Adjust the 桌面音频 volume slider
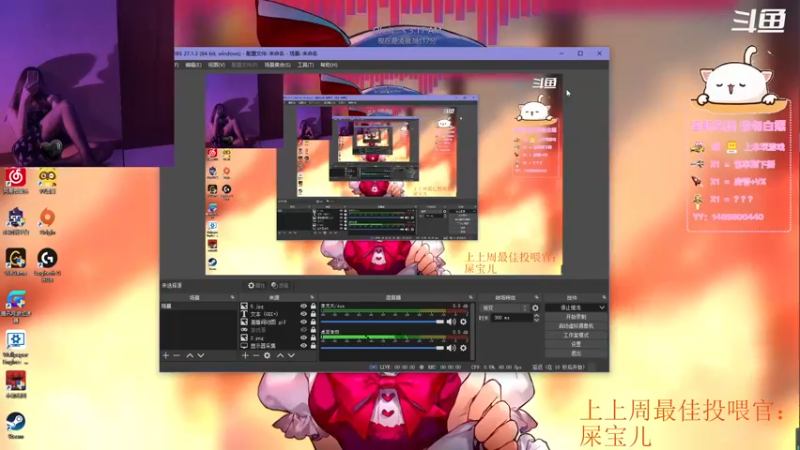 pos(382,348)
